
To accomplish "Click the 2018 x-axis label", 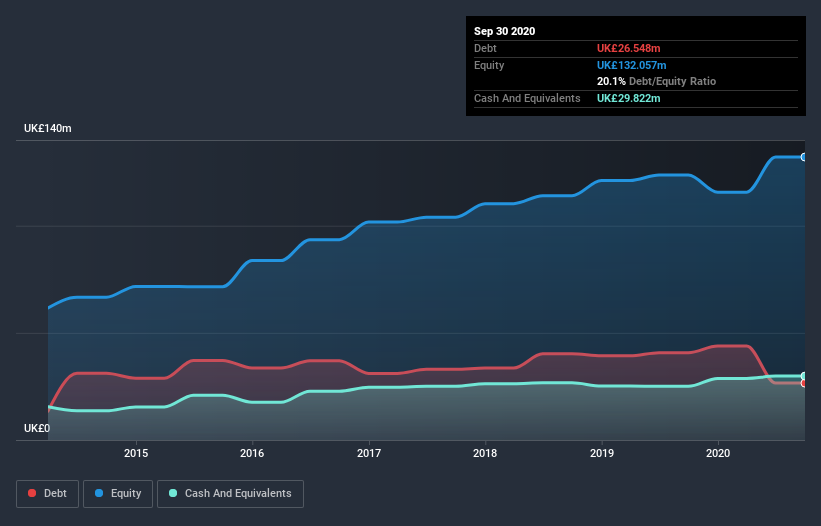I will click(x=485, y=453).
